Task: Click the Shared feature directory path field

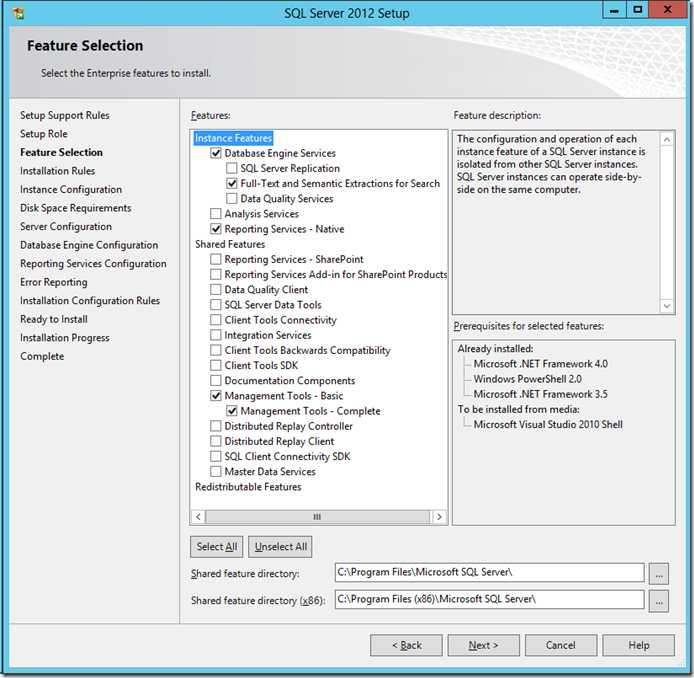Action: tap(490, 572)
